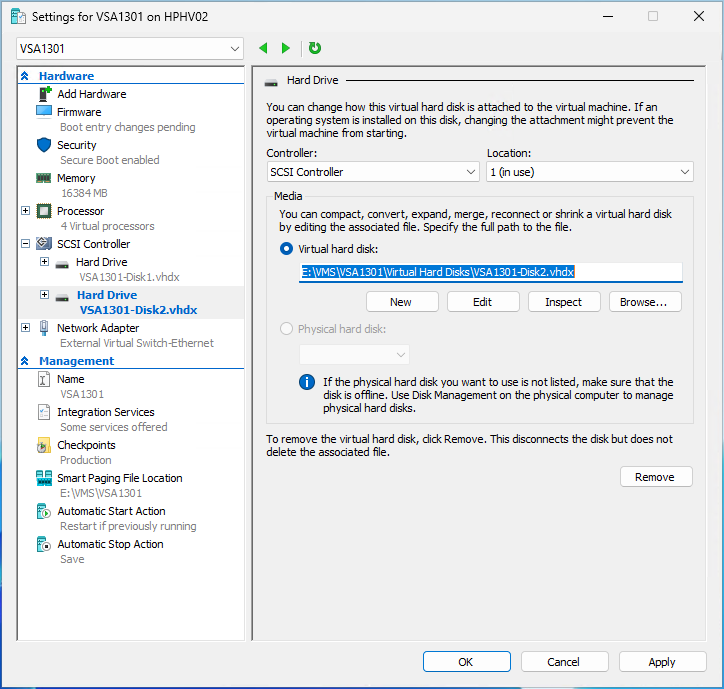
Task: Expand the Processor tree node
Action: [x=26, y=211]
